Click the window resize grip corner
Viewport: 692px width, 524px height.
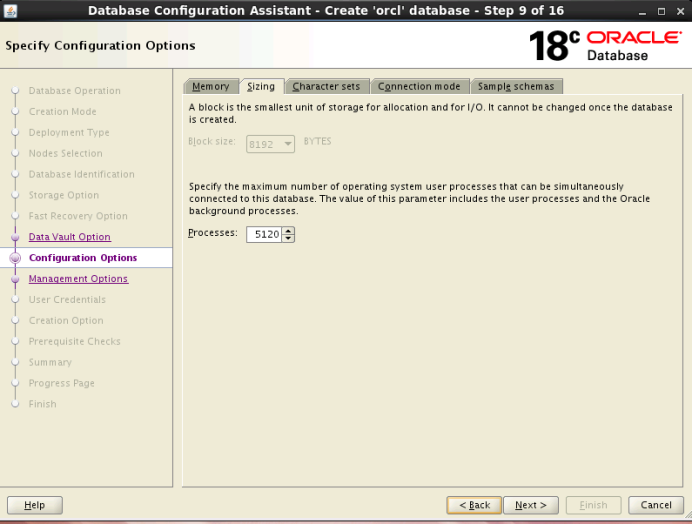(x=688, y=515)
